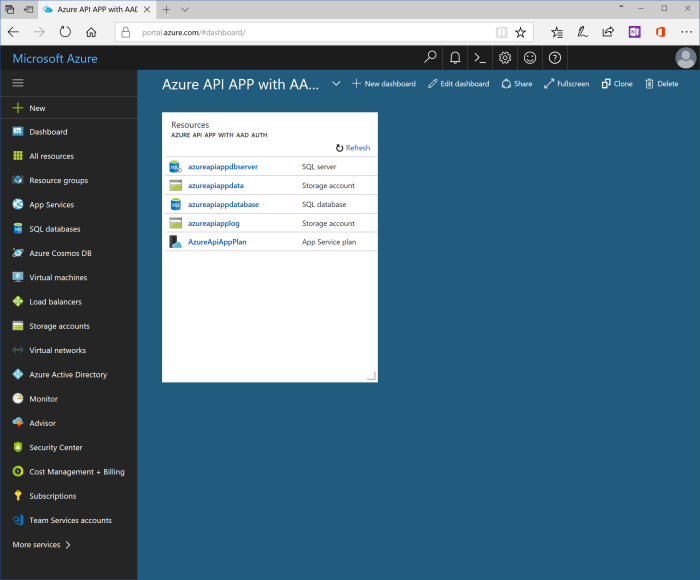Enter Fullscreen dashboard mode
The image size is (700, 580).
point(567,83)
